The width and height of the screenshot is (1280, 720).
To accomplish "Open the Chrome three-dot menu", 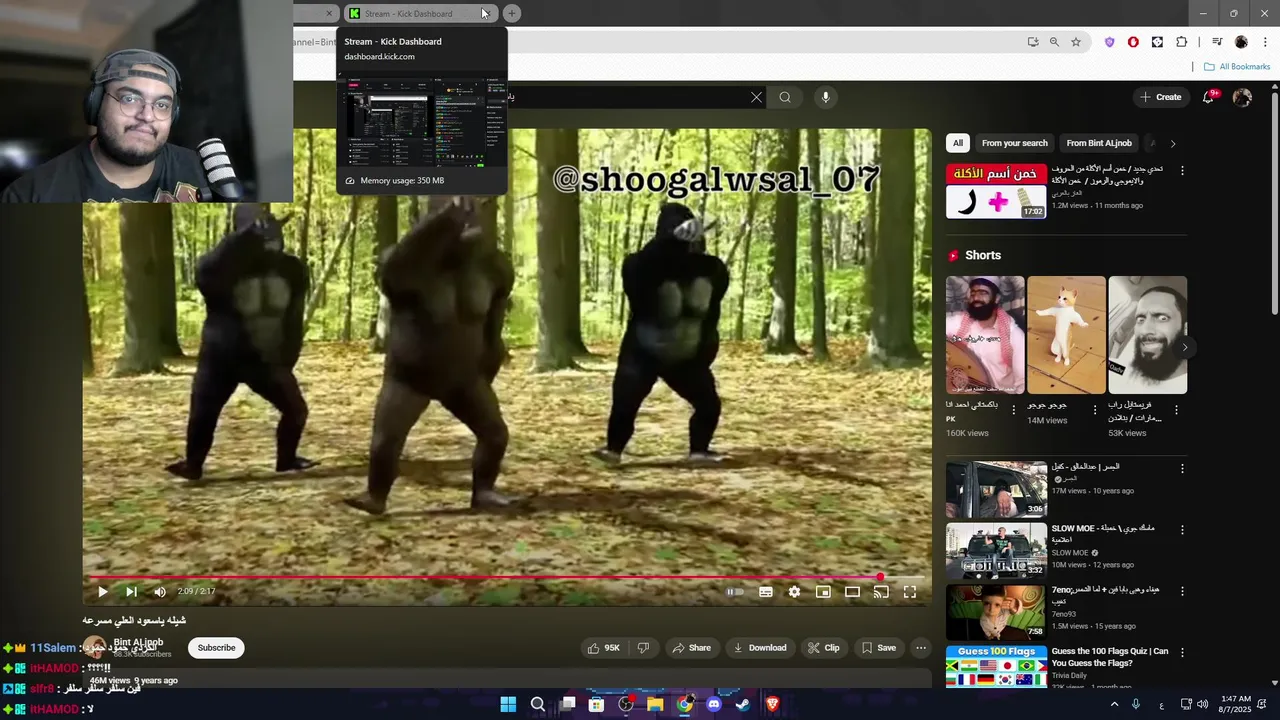I will [1264, 42].
